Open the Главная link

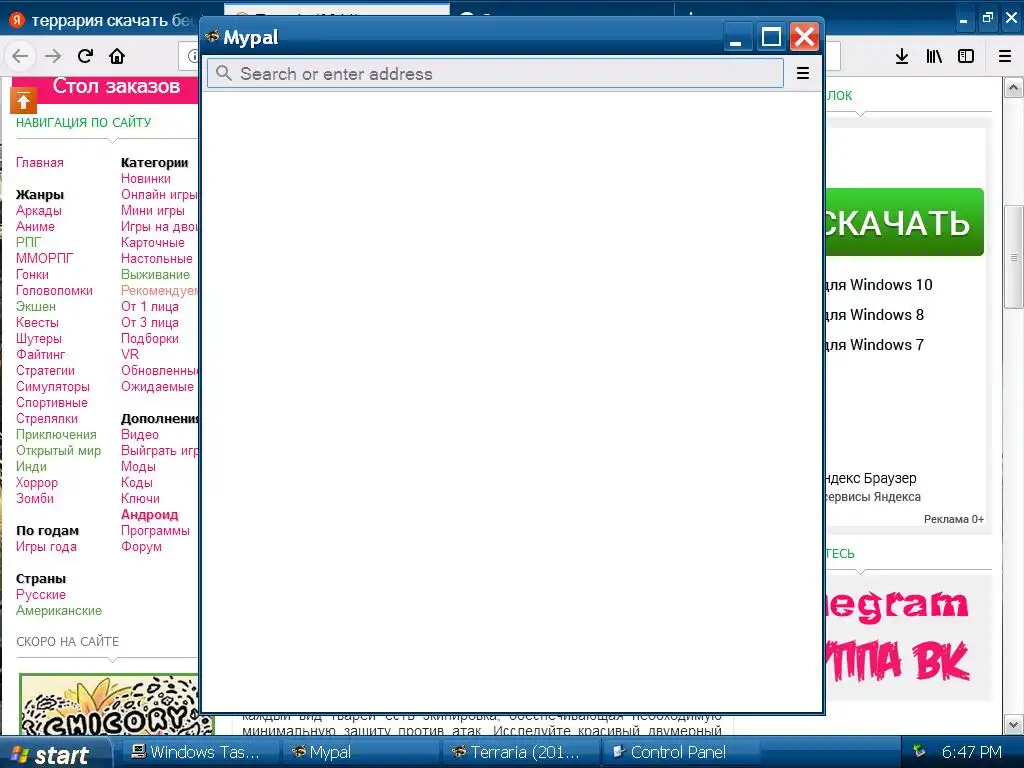(x=40, y=163)
